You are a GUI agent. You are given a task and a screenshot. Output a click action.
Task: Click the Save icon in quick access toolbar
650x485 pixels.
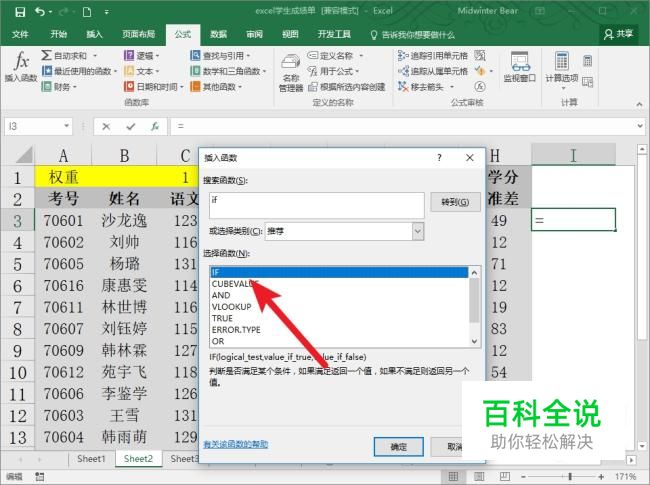click(19, 12)
